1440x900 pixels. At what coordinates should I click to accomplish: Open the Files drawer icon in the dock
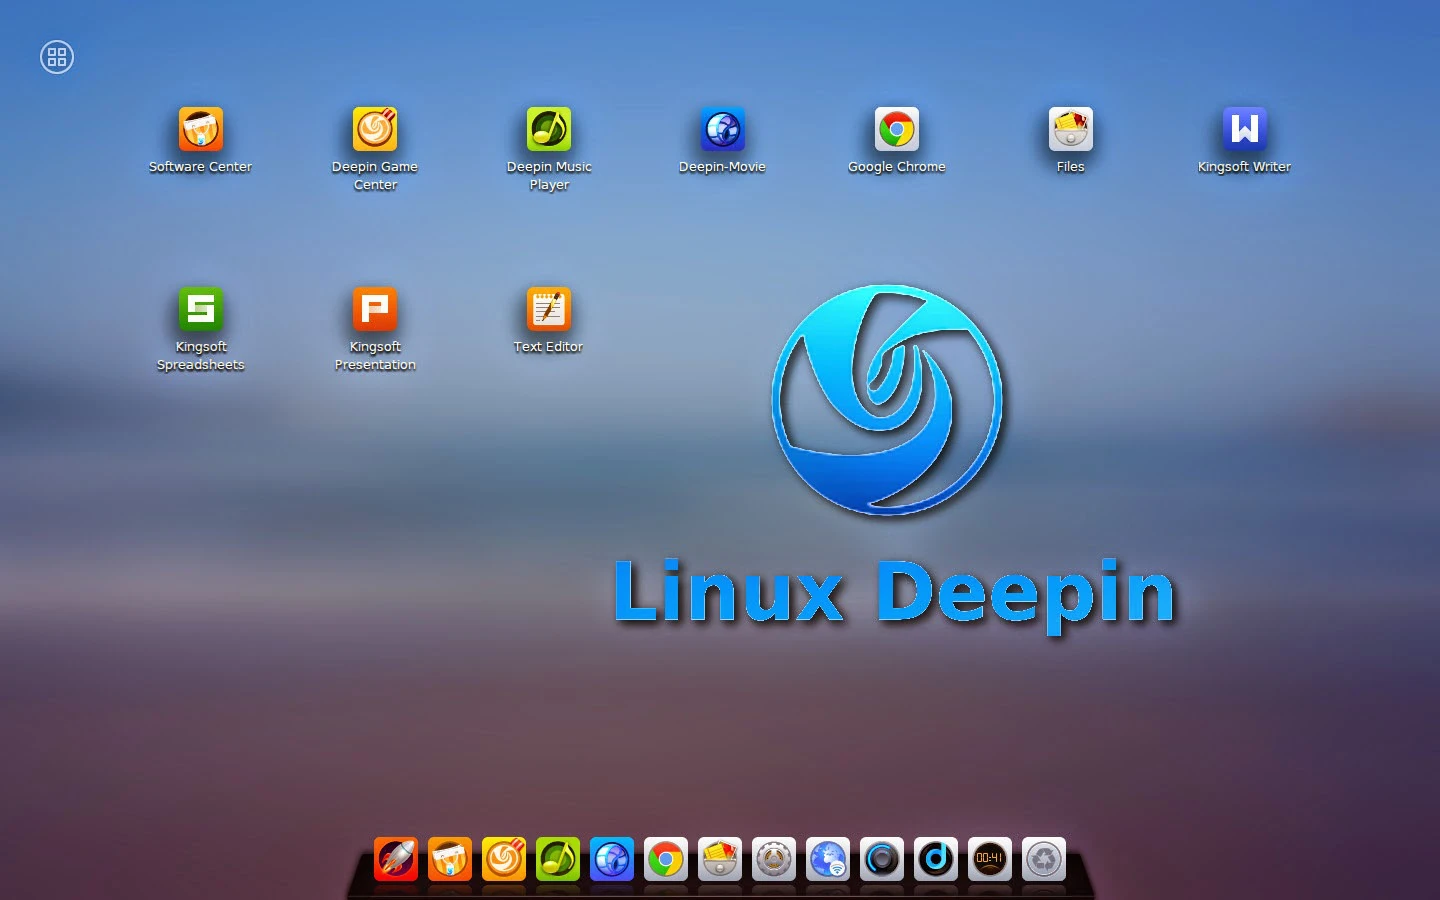720,859
